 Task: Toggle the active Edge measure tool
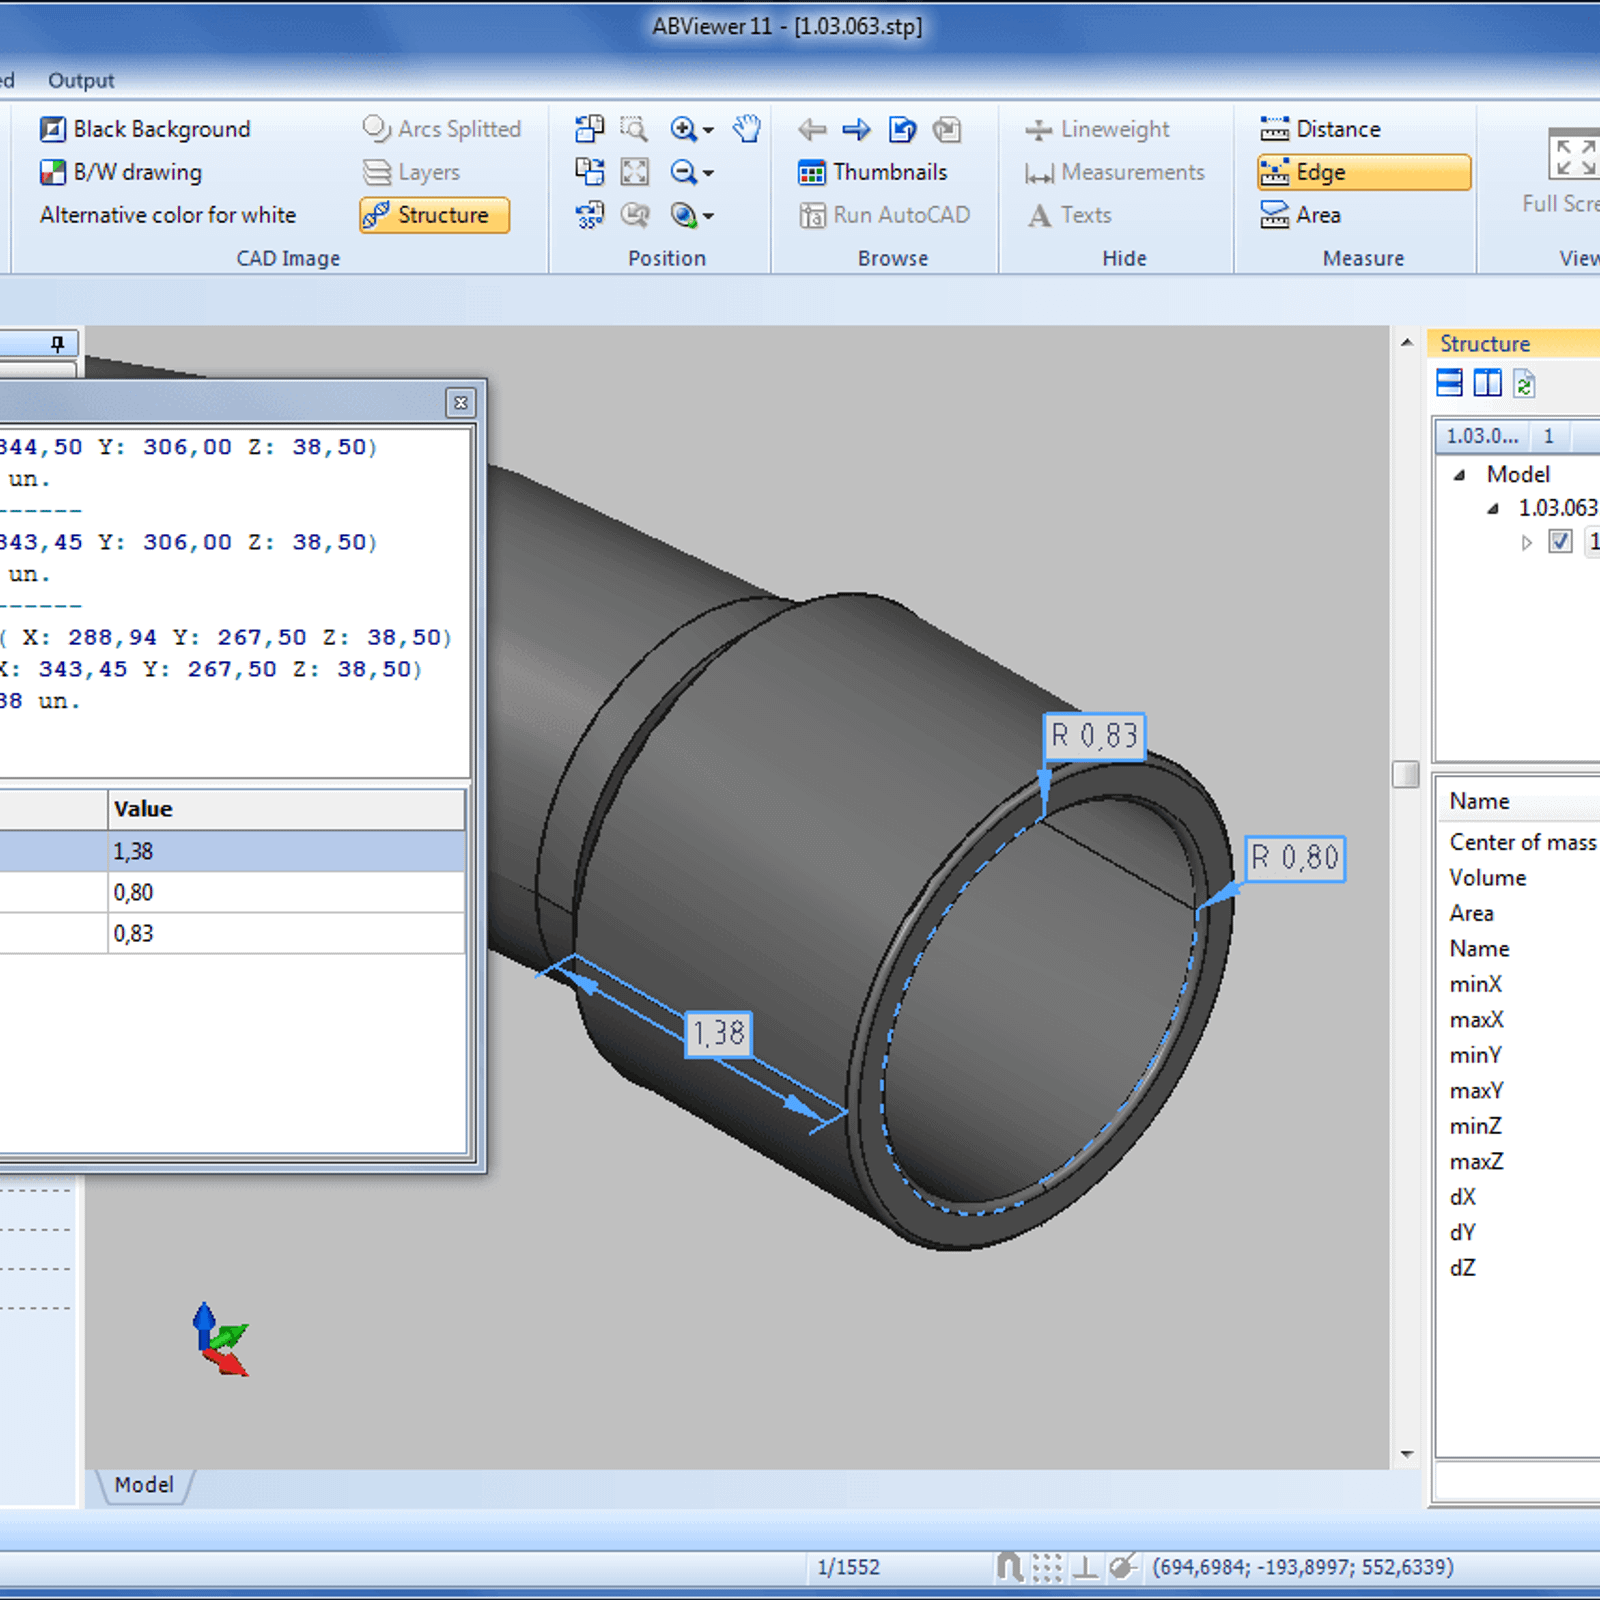tap(1364, 172)
